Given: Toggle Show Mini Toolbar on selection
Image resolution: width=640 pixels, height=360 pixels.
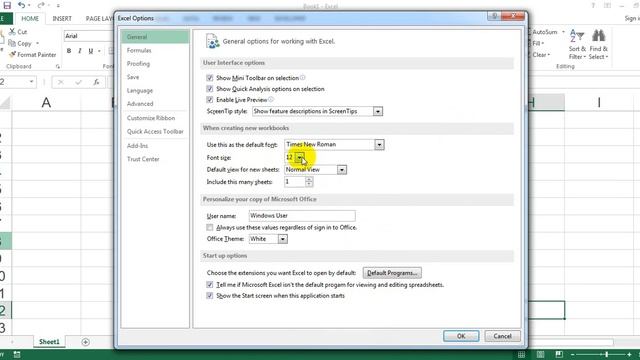Looking at the screenshot, I should pos(210,78).
